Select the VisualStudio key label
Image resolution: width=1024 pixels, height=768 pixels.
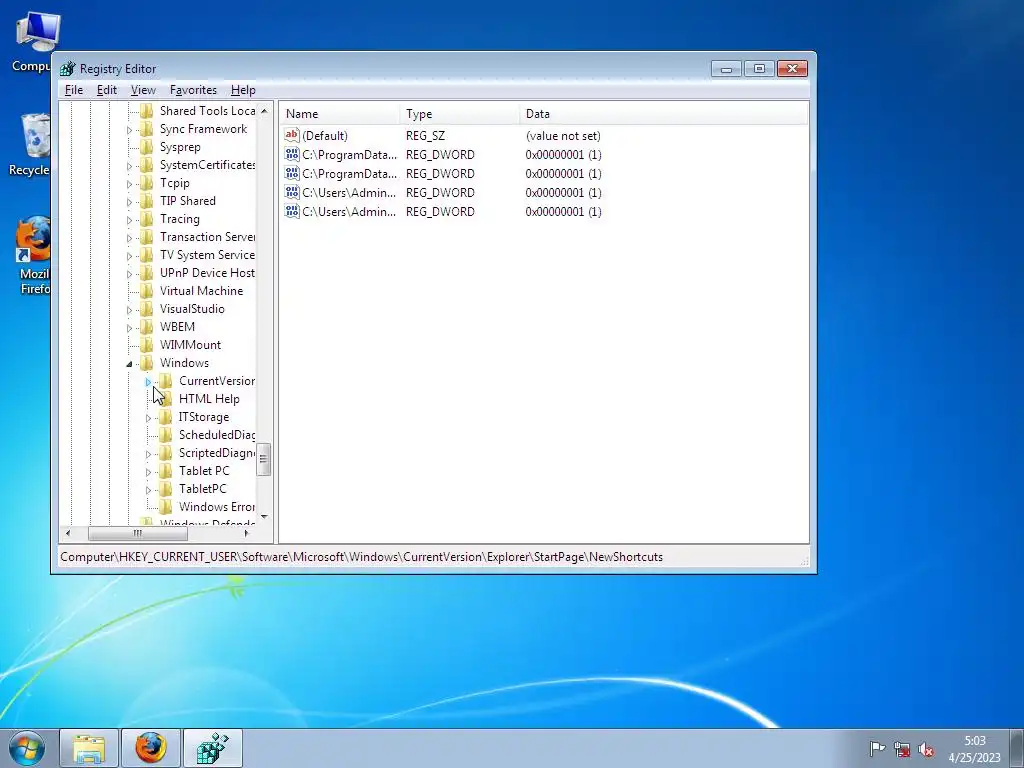tap(192, 309)
